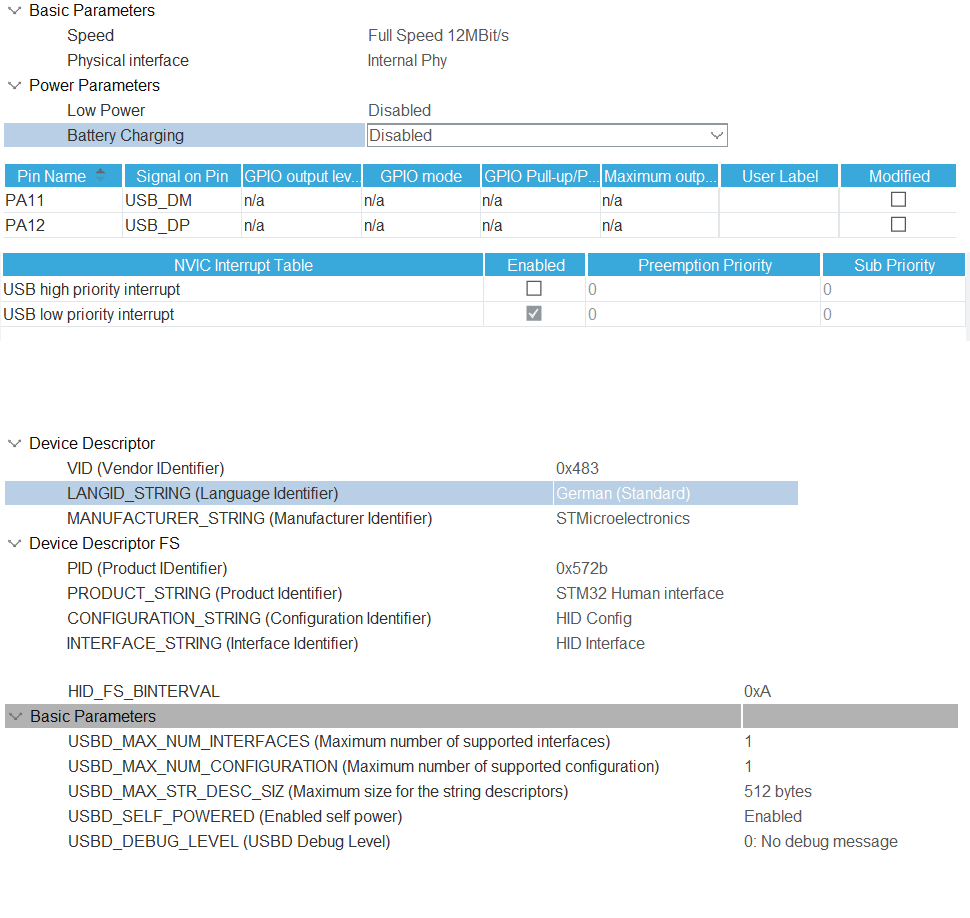
Task: Click the 'HID Interface' value
Action: pos(600,643)
